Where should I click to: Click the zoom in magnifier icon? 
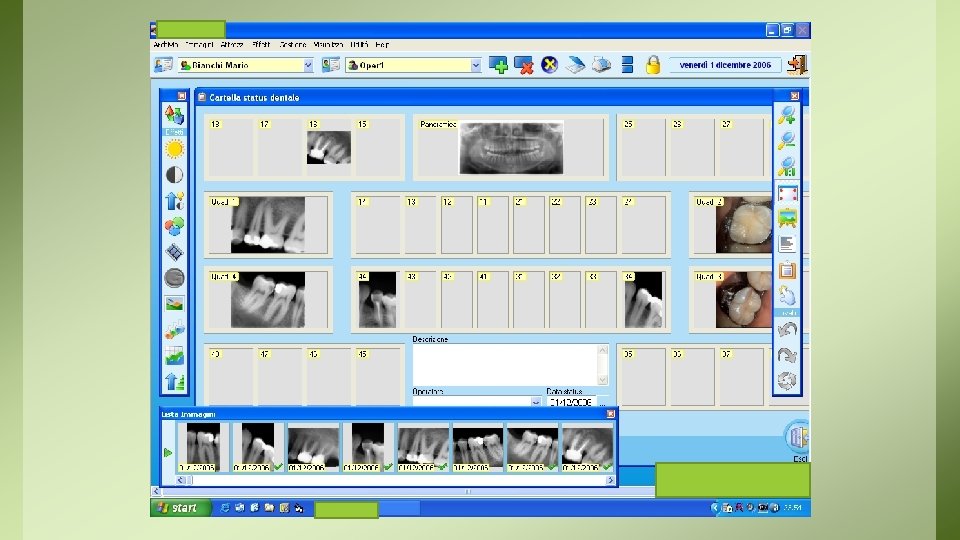click(x=787, y=114)
